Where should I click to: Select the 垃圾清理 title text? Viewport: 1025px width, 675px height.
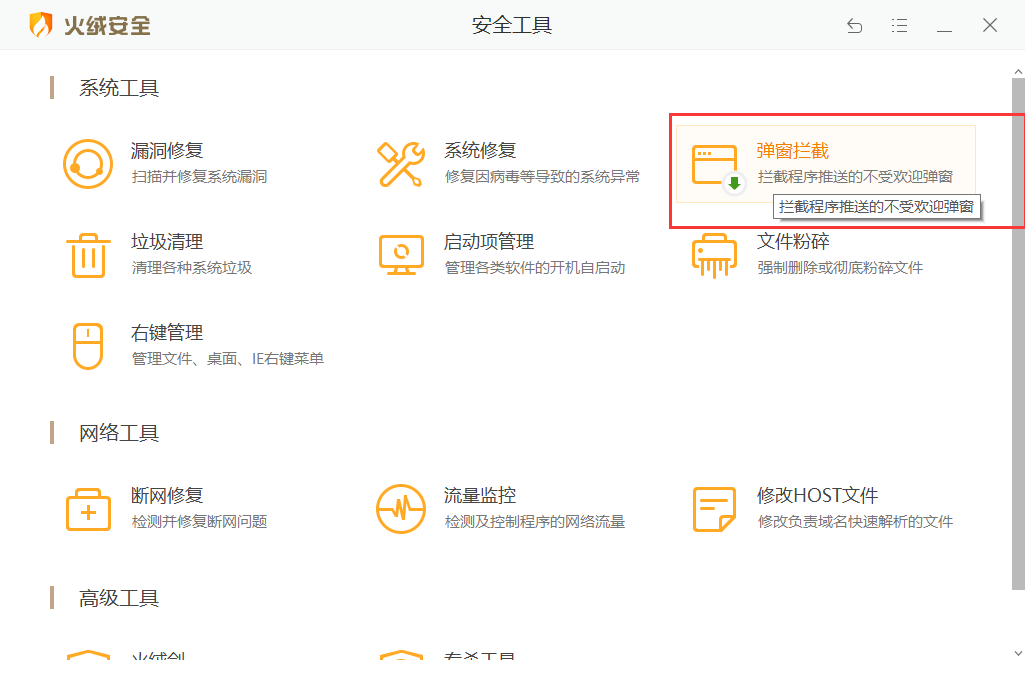click(167, 242)
